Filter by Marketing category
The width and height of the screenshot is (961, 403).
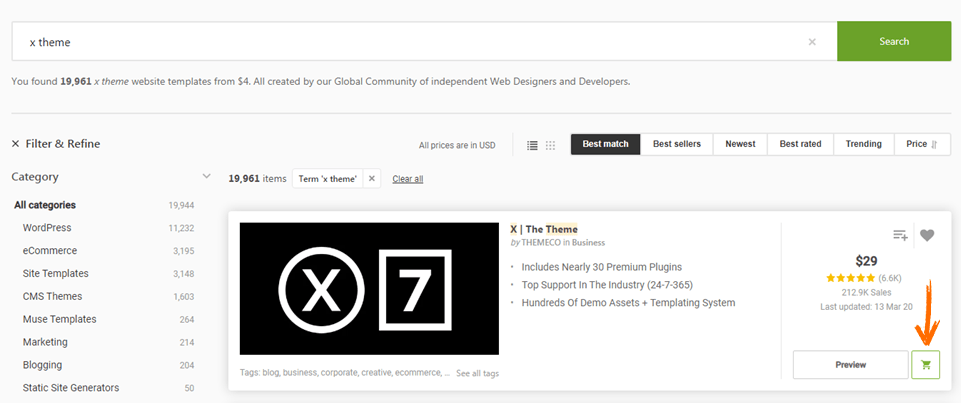tap(45, 342)
